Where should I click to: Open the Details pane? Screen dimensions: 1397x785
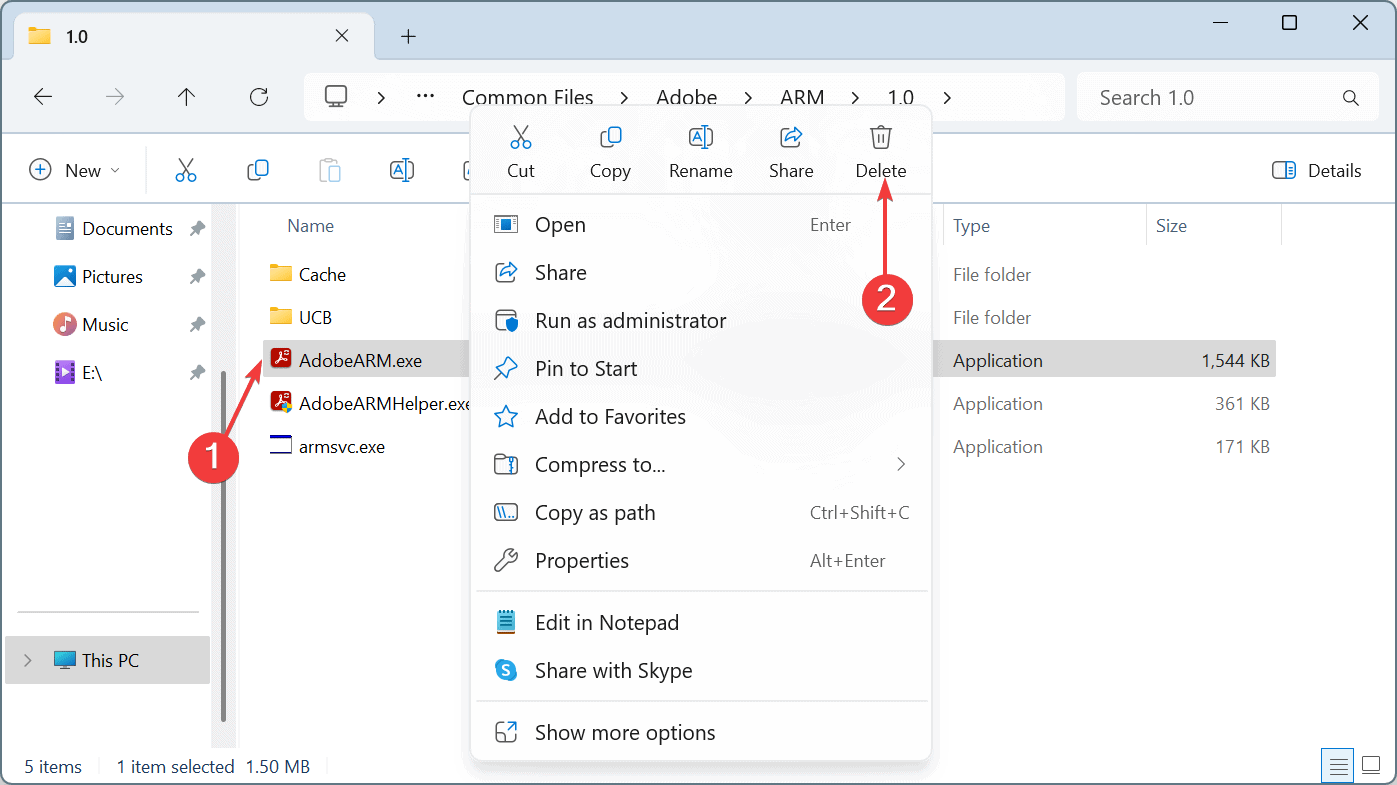[x=1316, y=170]
